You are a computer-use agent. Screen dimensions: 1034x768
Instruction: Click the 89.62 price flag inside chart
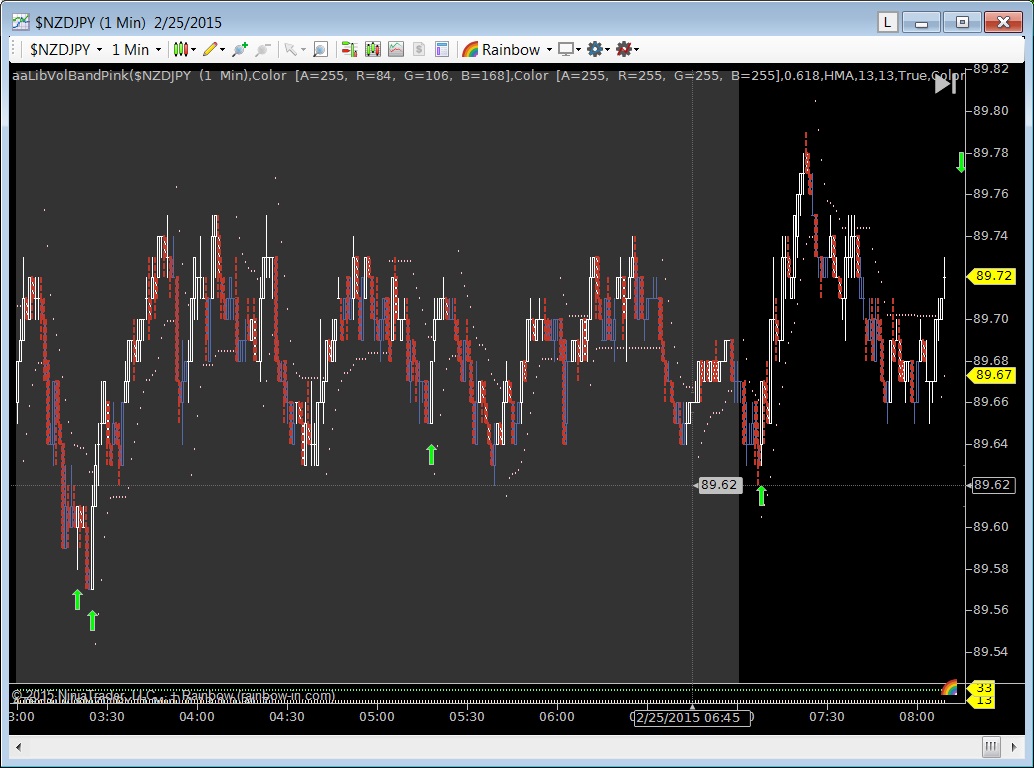click(718, 485)
